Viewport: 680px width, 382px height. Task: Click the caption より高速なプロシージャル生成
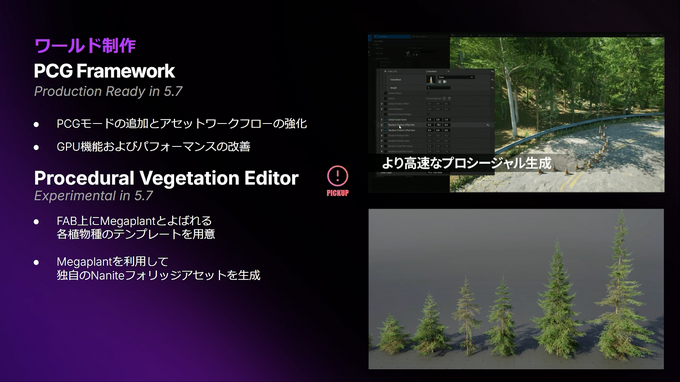[x=467, y=163]
